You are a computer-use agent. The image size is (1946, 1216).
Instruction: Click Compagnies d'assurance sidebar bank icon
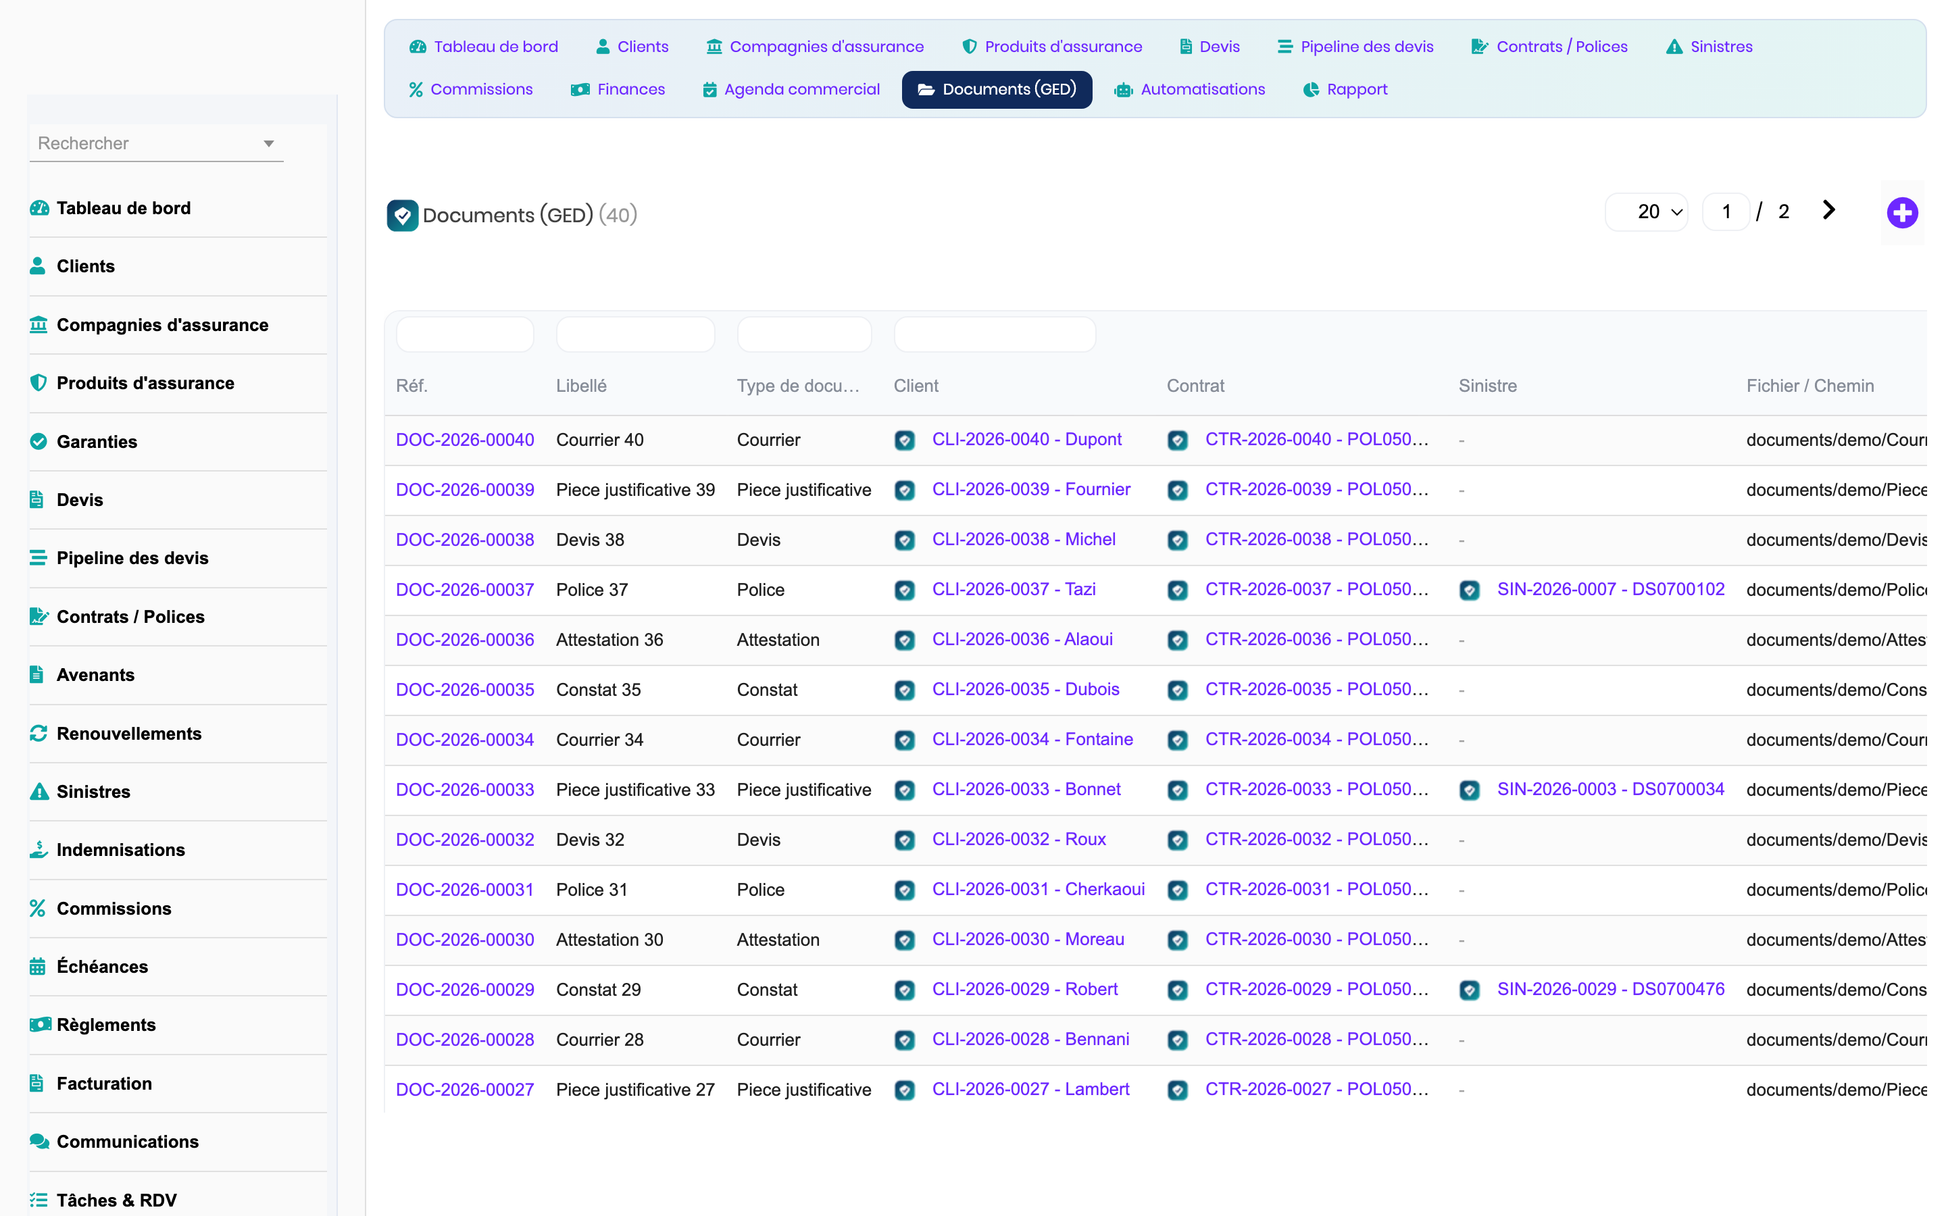[39, 324]
